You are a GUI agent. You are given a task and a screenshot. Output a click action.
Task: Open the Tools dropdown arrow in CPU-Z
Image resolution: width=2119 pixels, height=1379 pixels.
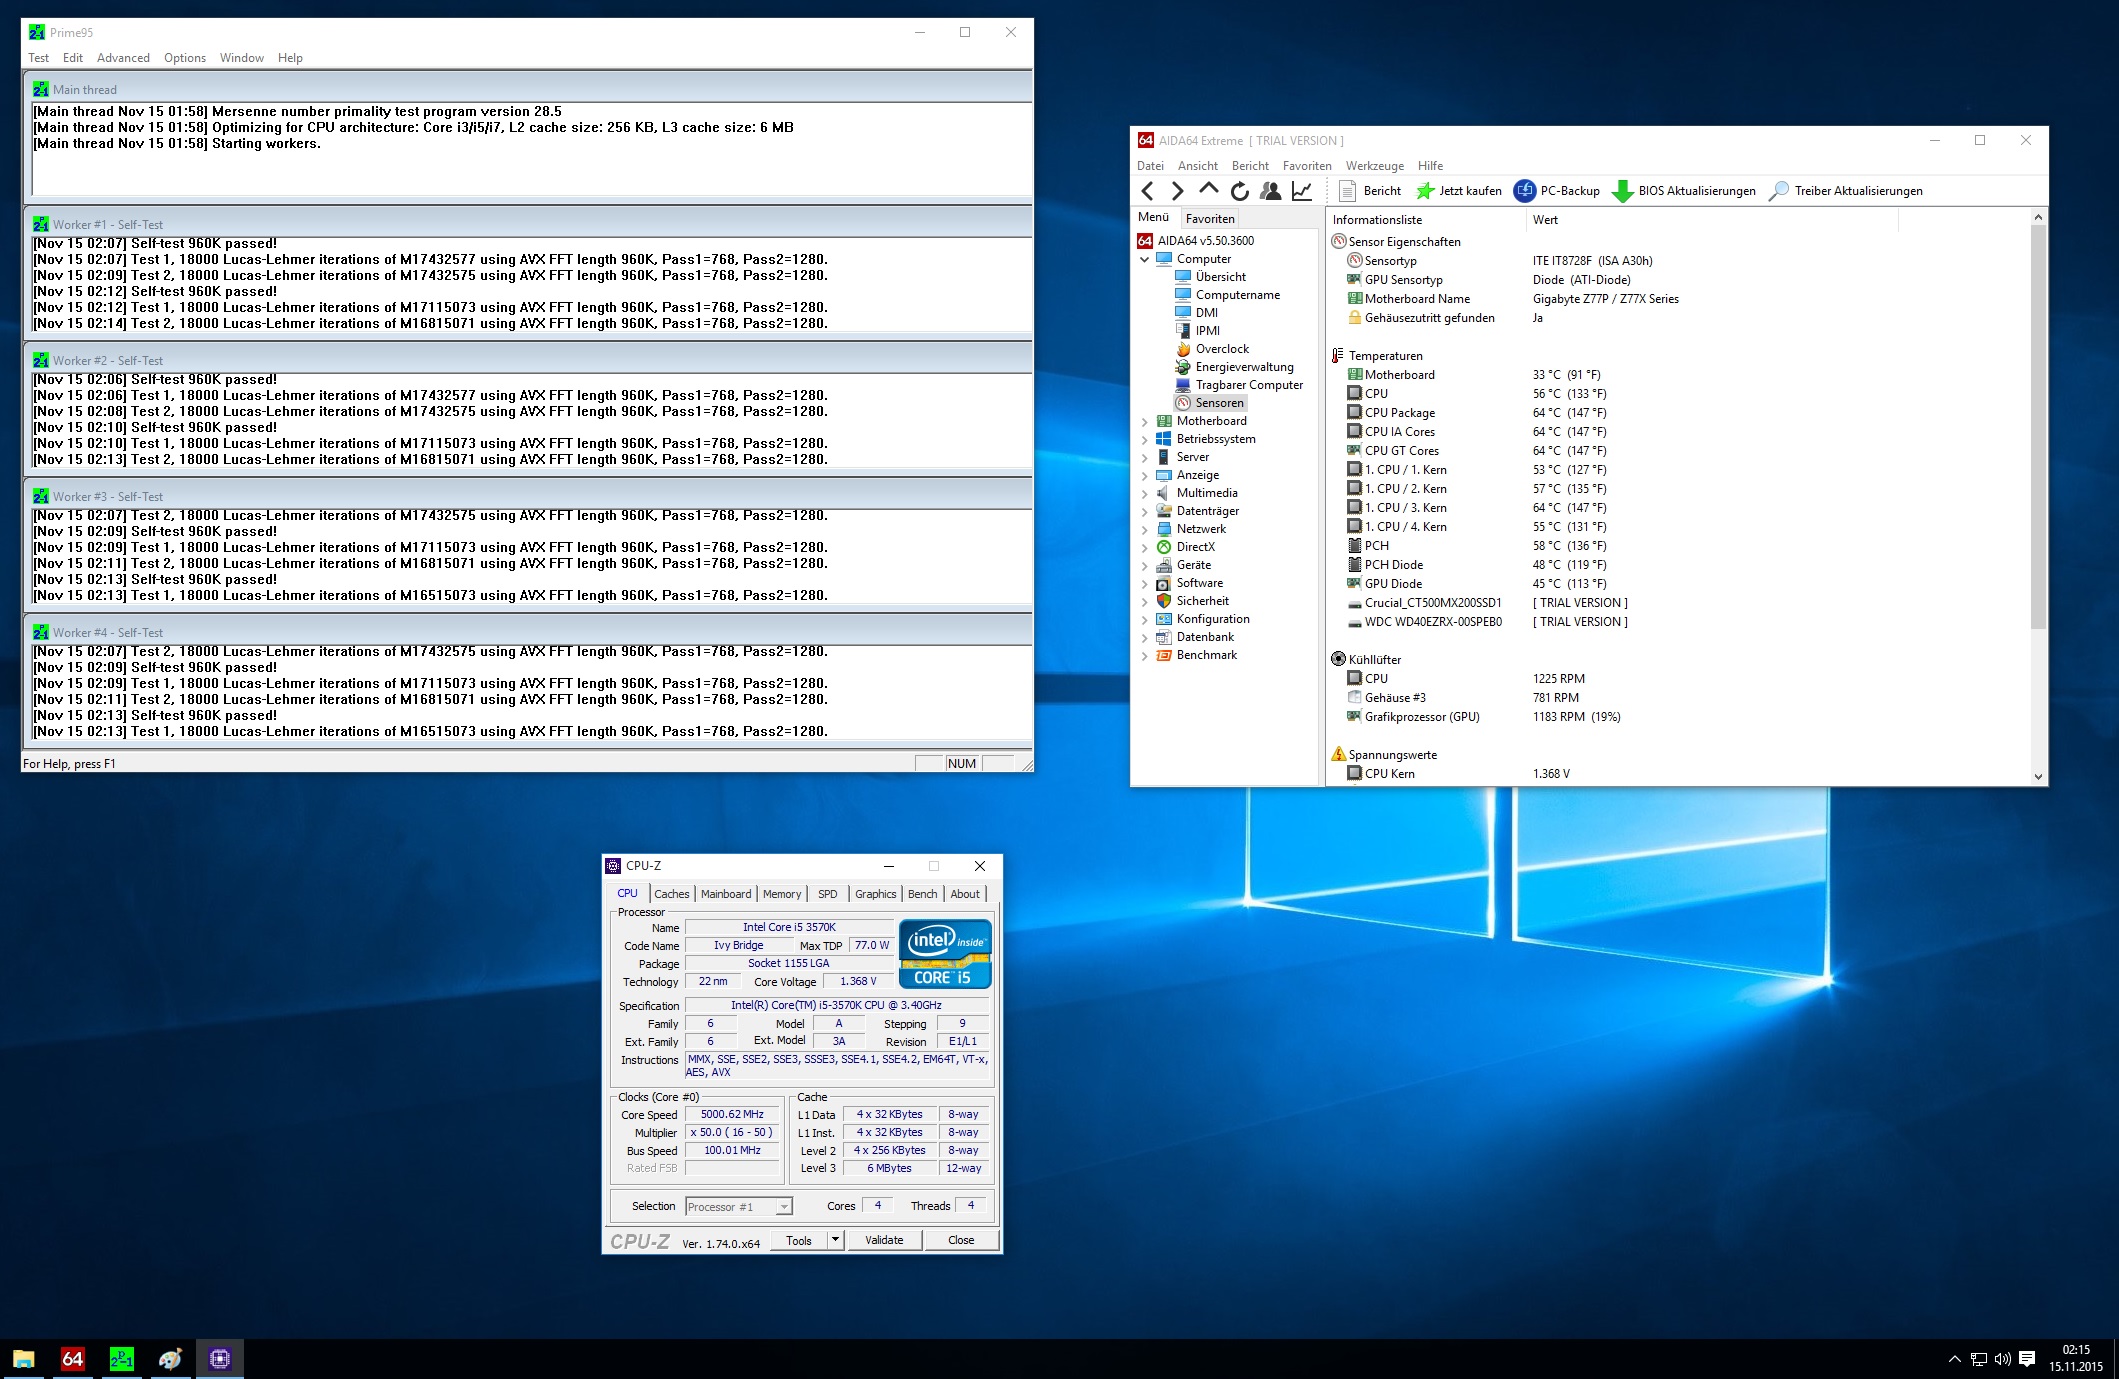click(835, 1240)
